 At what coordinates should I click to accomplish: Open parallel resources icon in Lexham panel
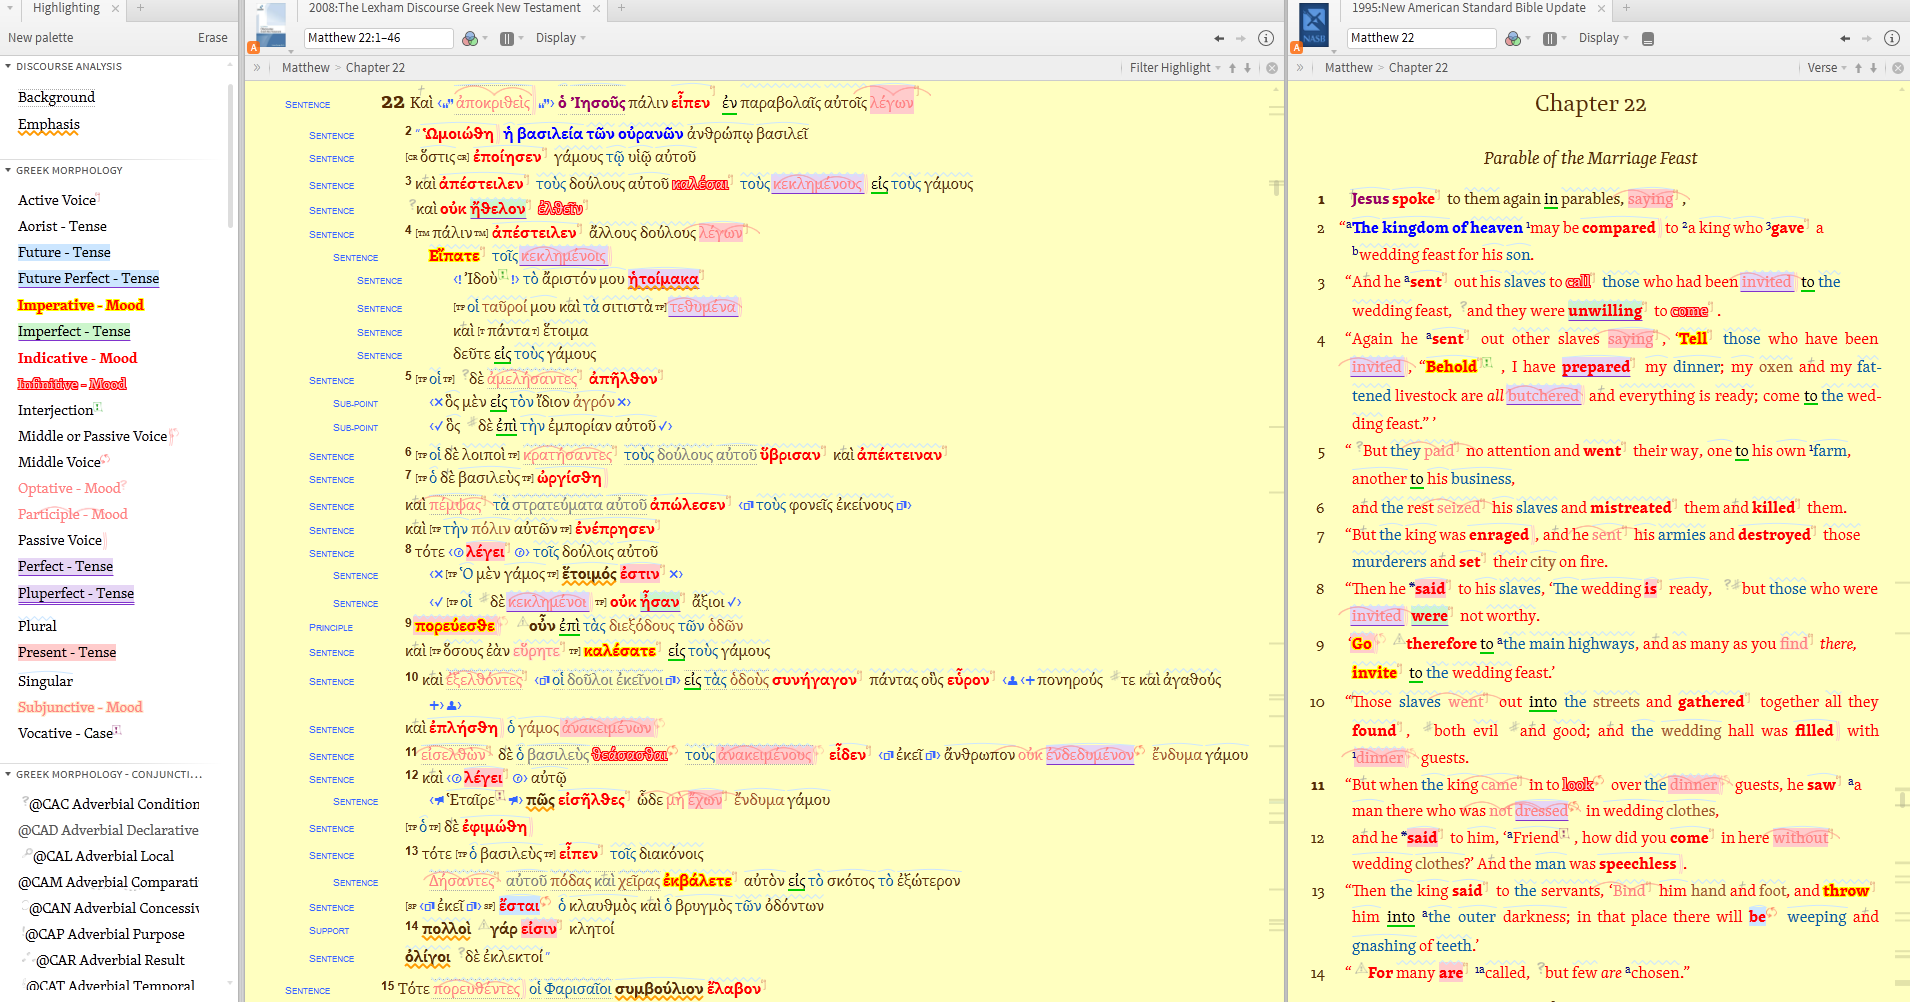(507, 38)
